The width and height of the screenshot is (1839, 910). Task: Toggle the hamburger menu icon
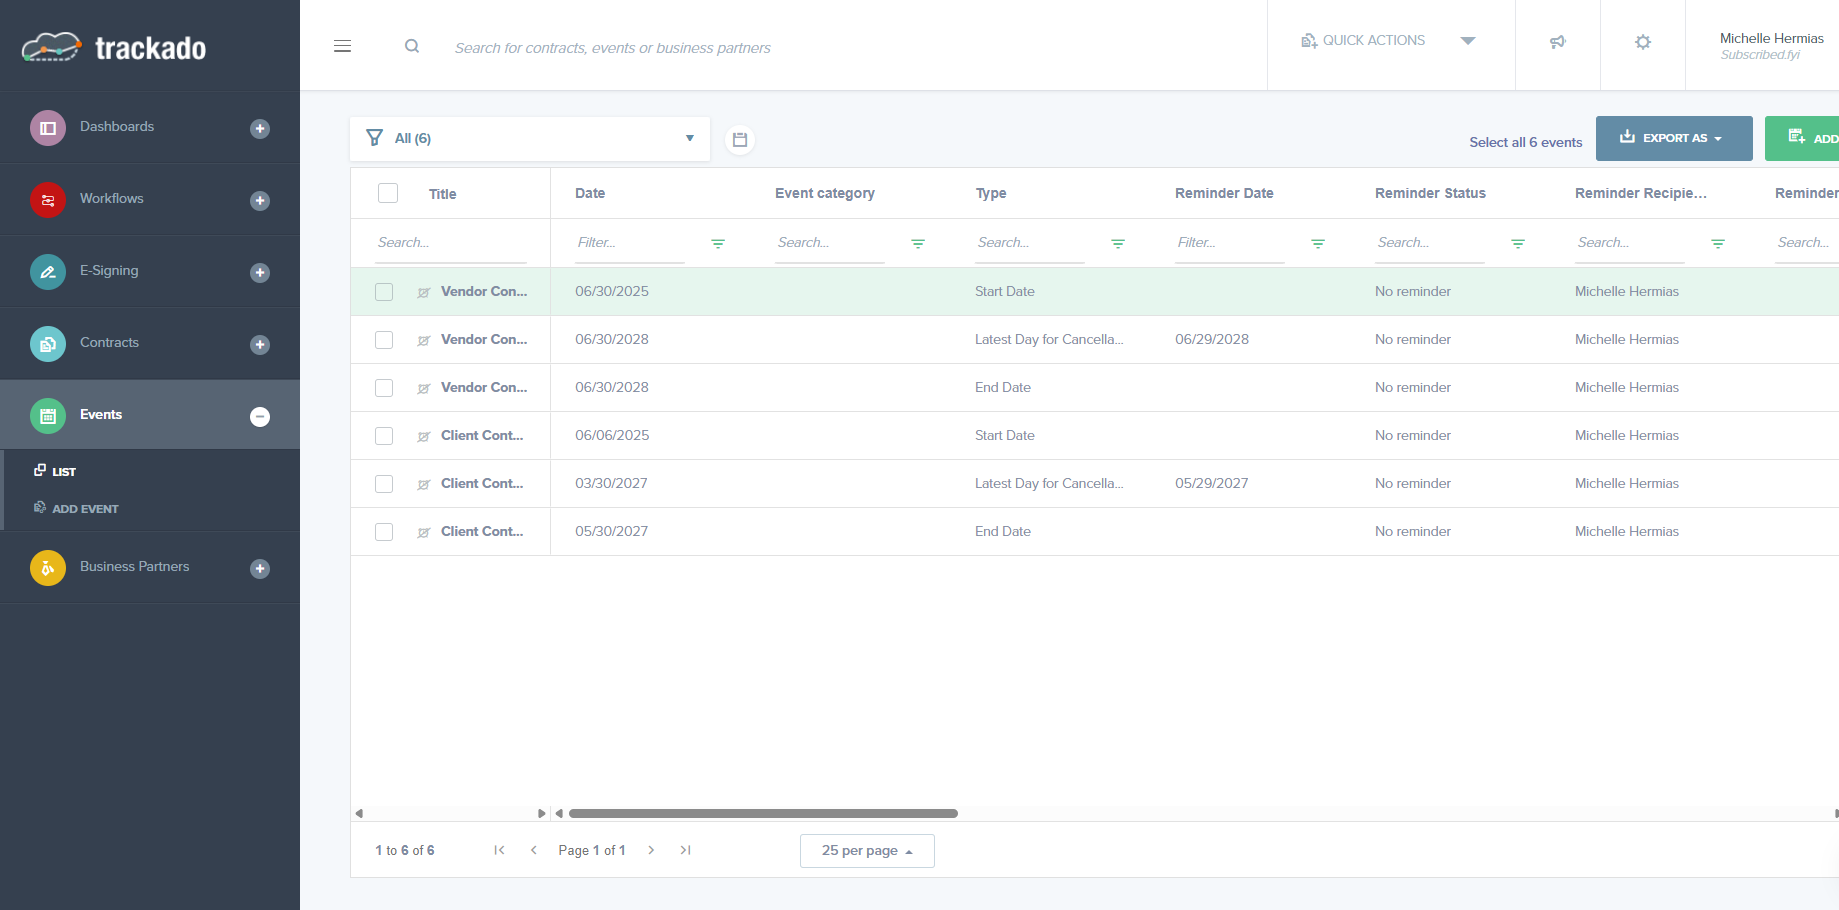click(342, 46)
